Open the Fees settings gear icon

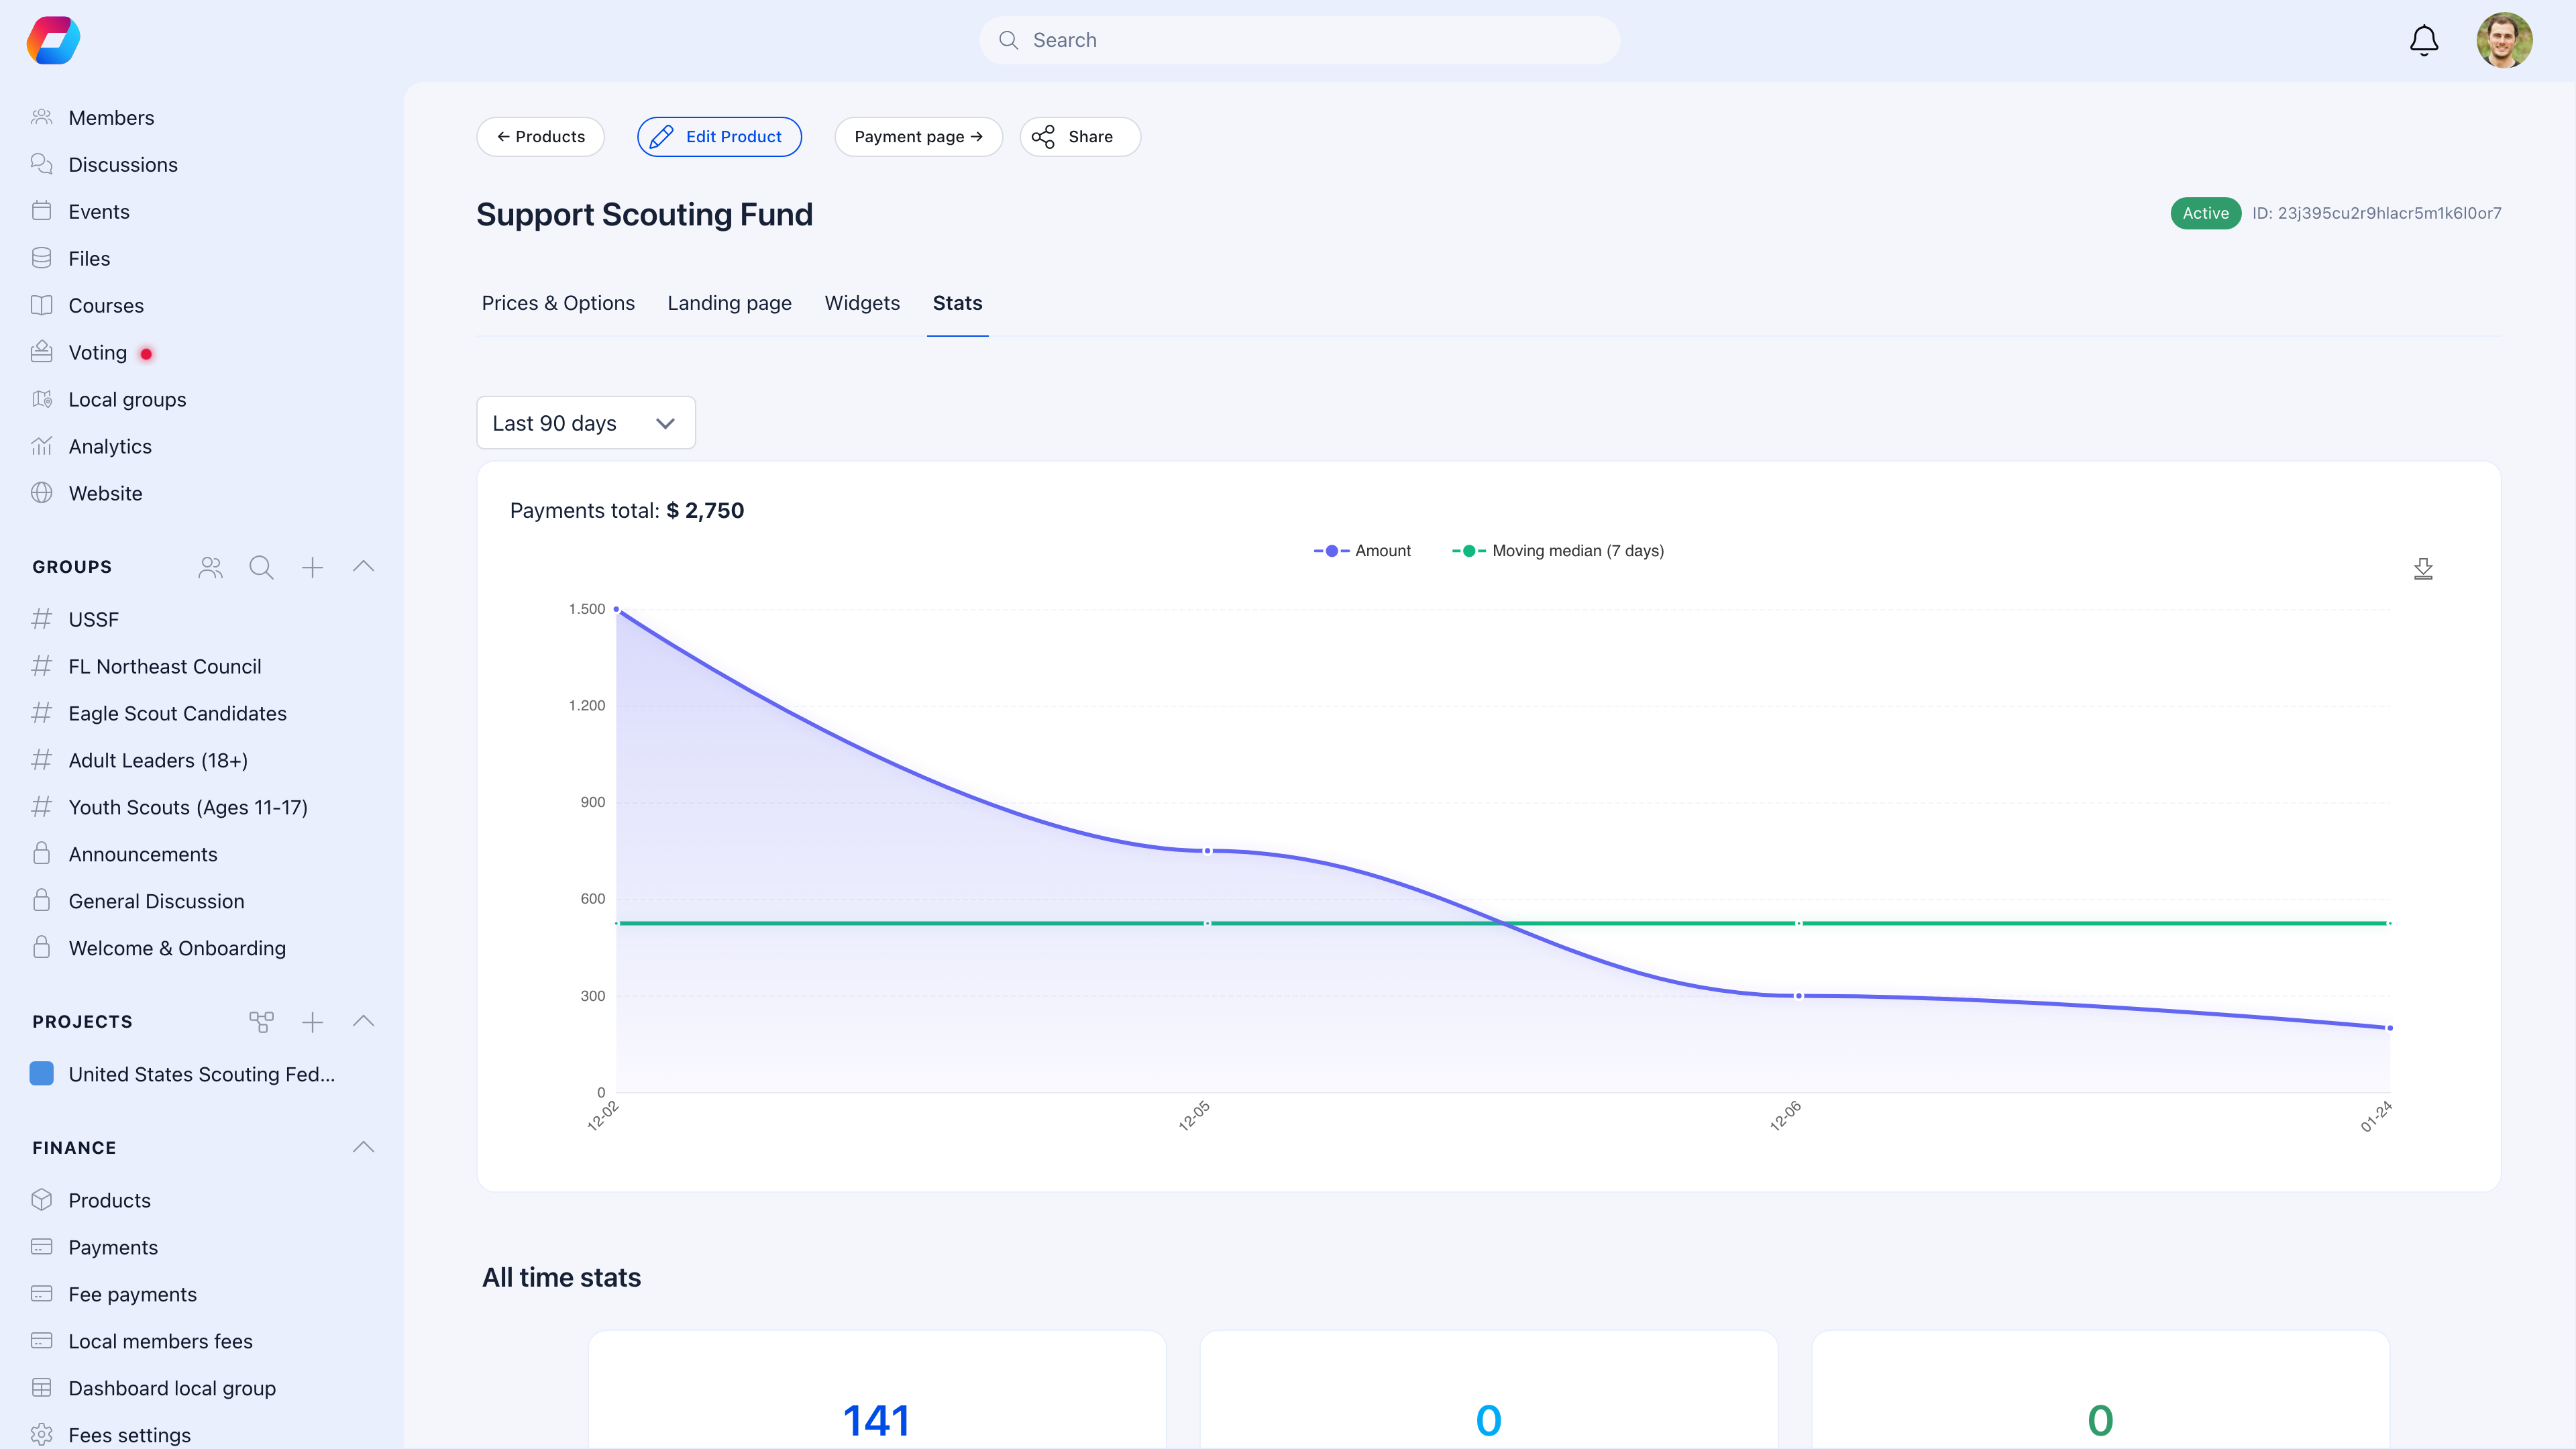click(42, 1434)
